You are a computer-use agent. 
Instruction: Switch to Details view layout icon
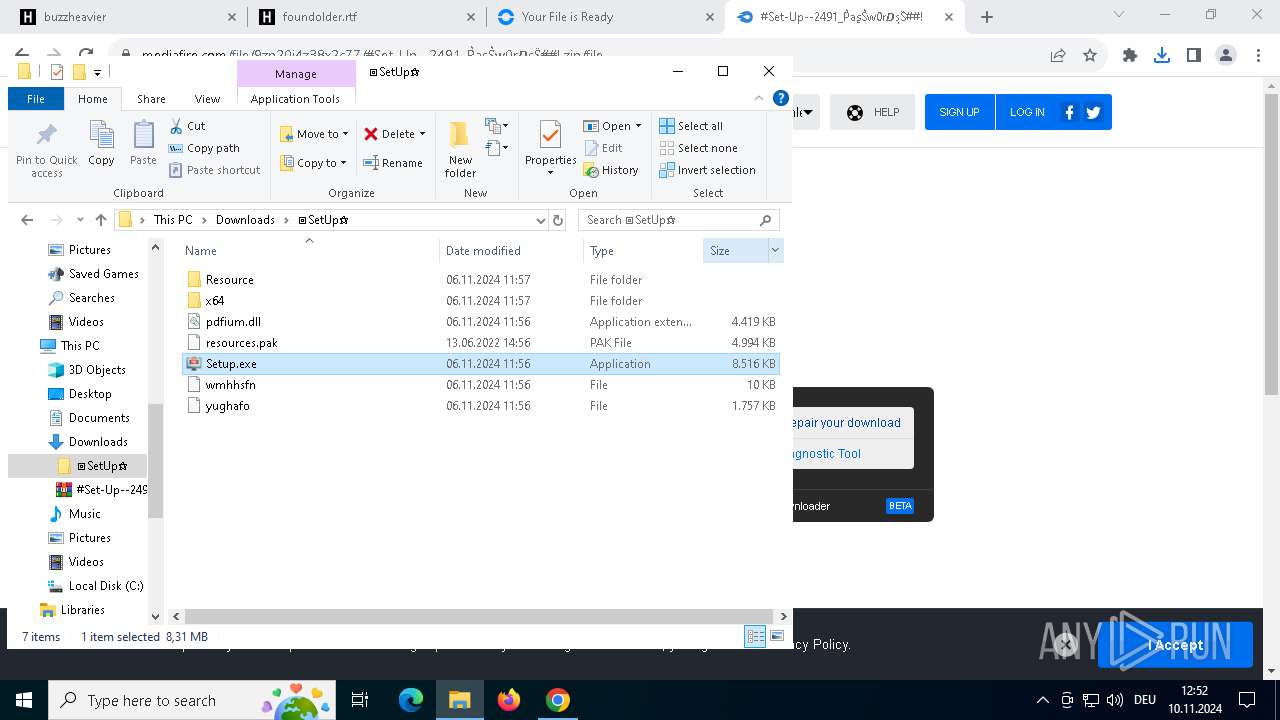[755, 636]
